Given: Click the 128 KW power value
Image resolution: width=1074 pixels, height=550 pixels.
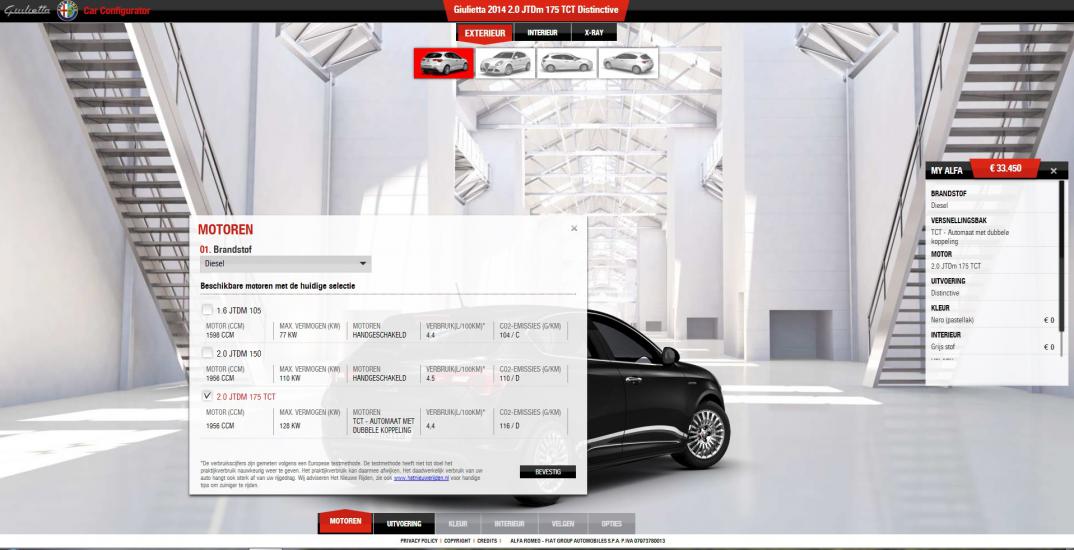Looking at the screenshot, I should 290,425.
